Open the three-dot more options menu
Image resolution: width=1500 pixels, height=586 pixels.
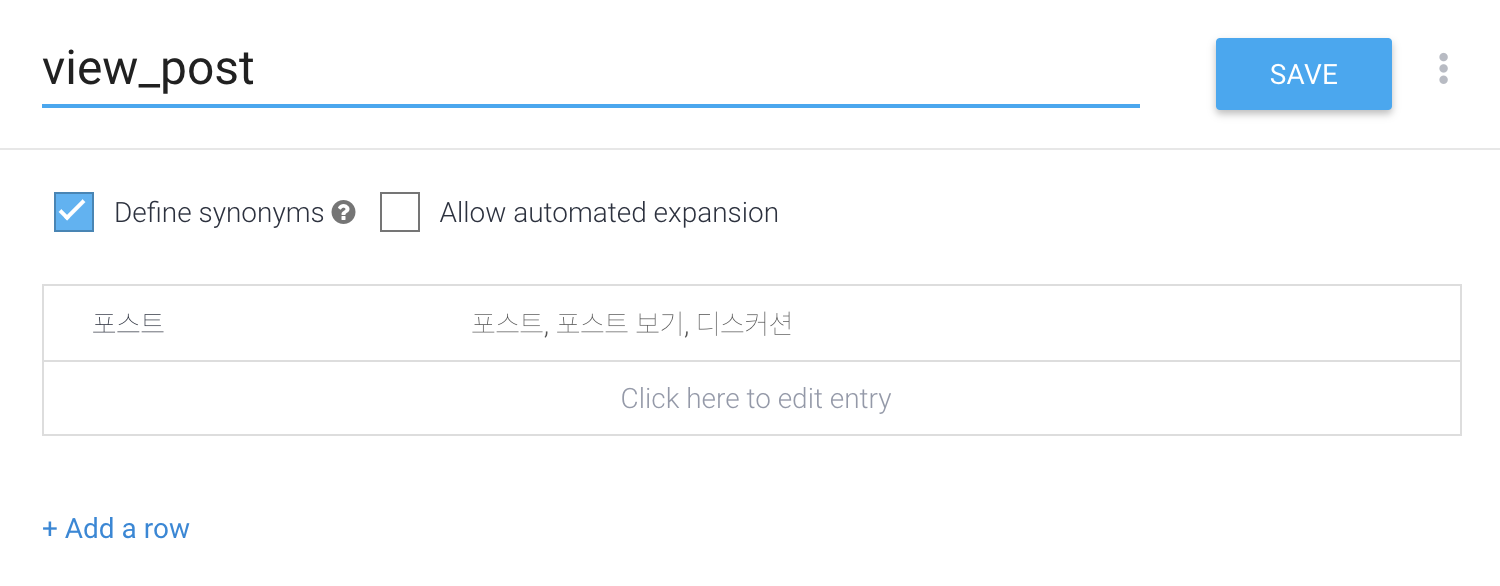point(1443,69)
